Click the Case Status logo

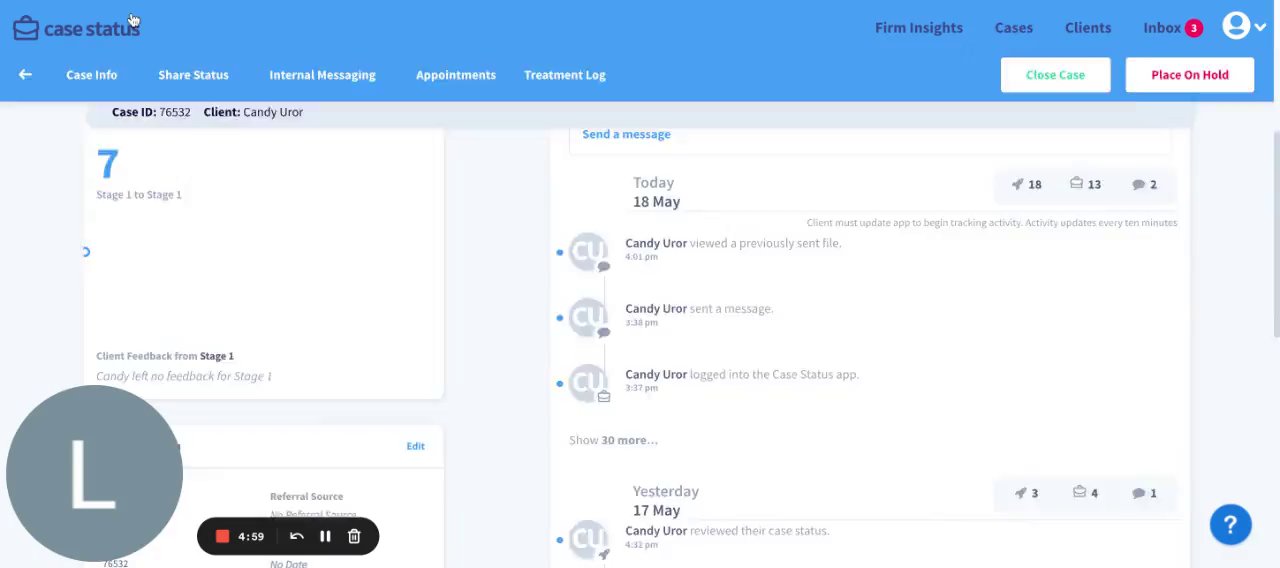pos(76,28)
